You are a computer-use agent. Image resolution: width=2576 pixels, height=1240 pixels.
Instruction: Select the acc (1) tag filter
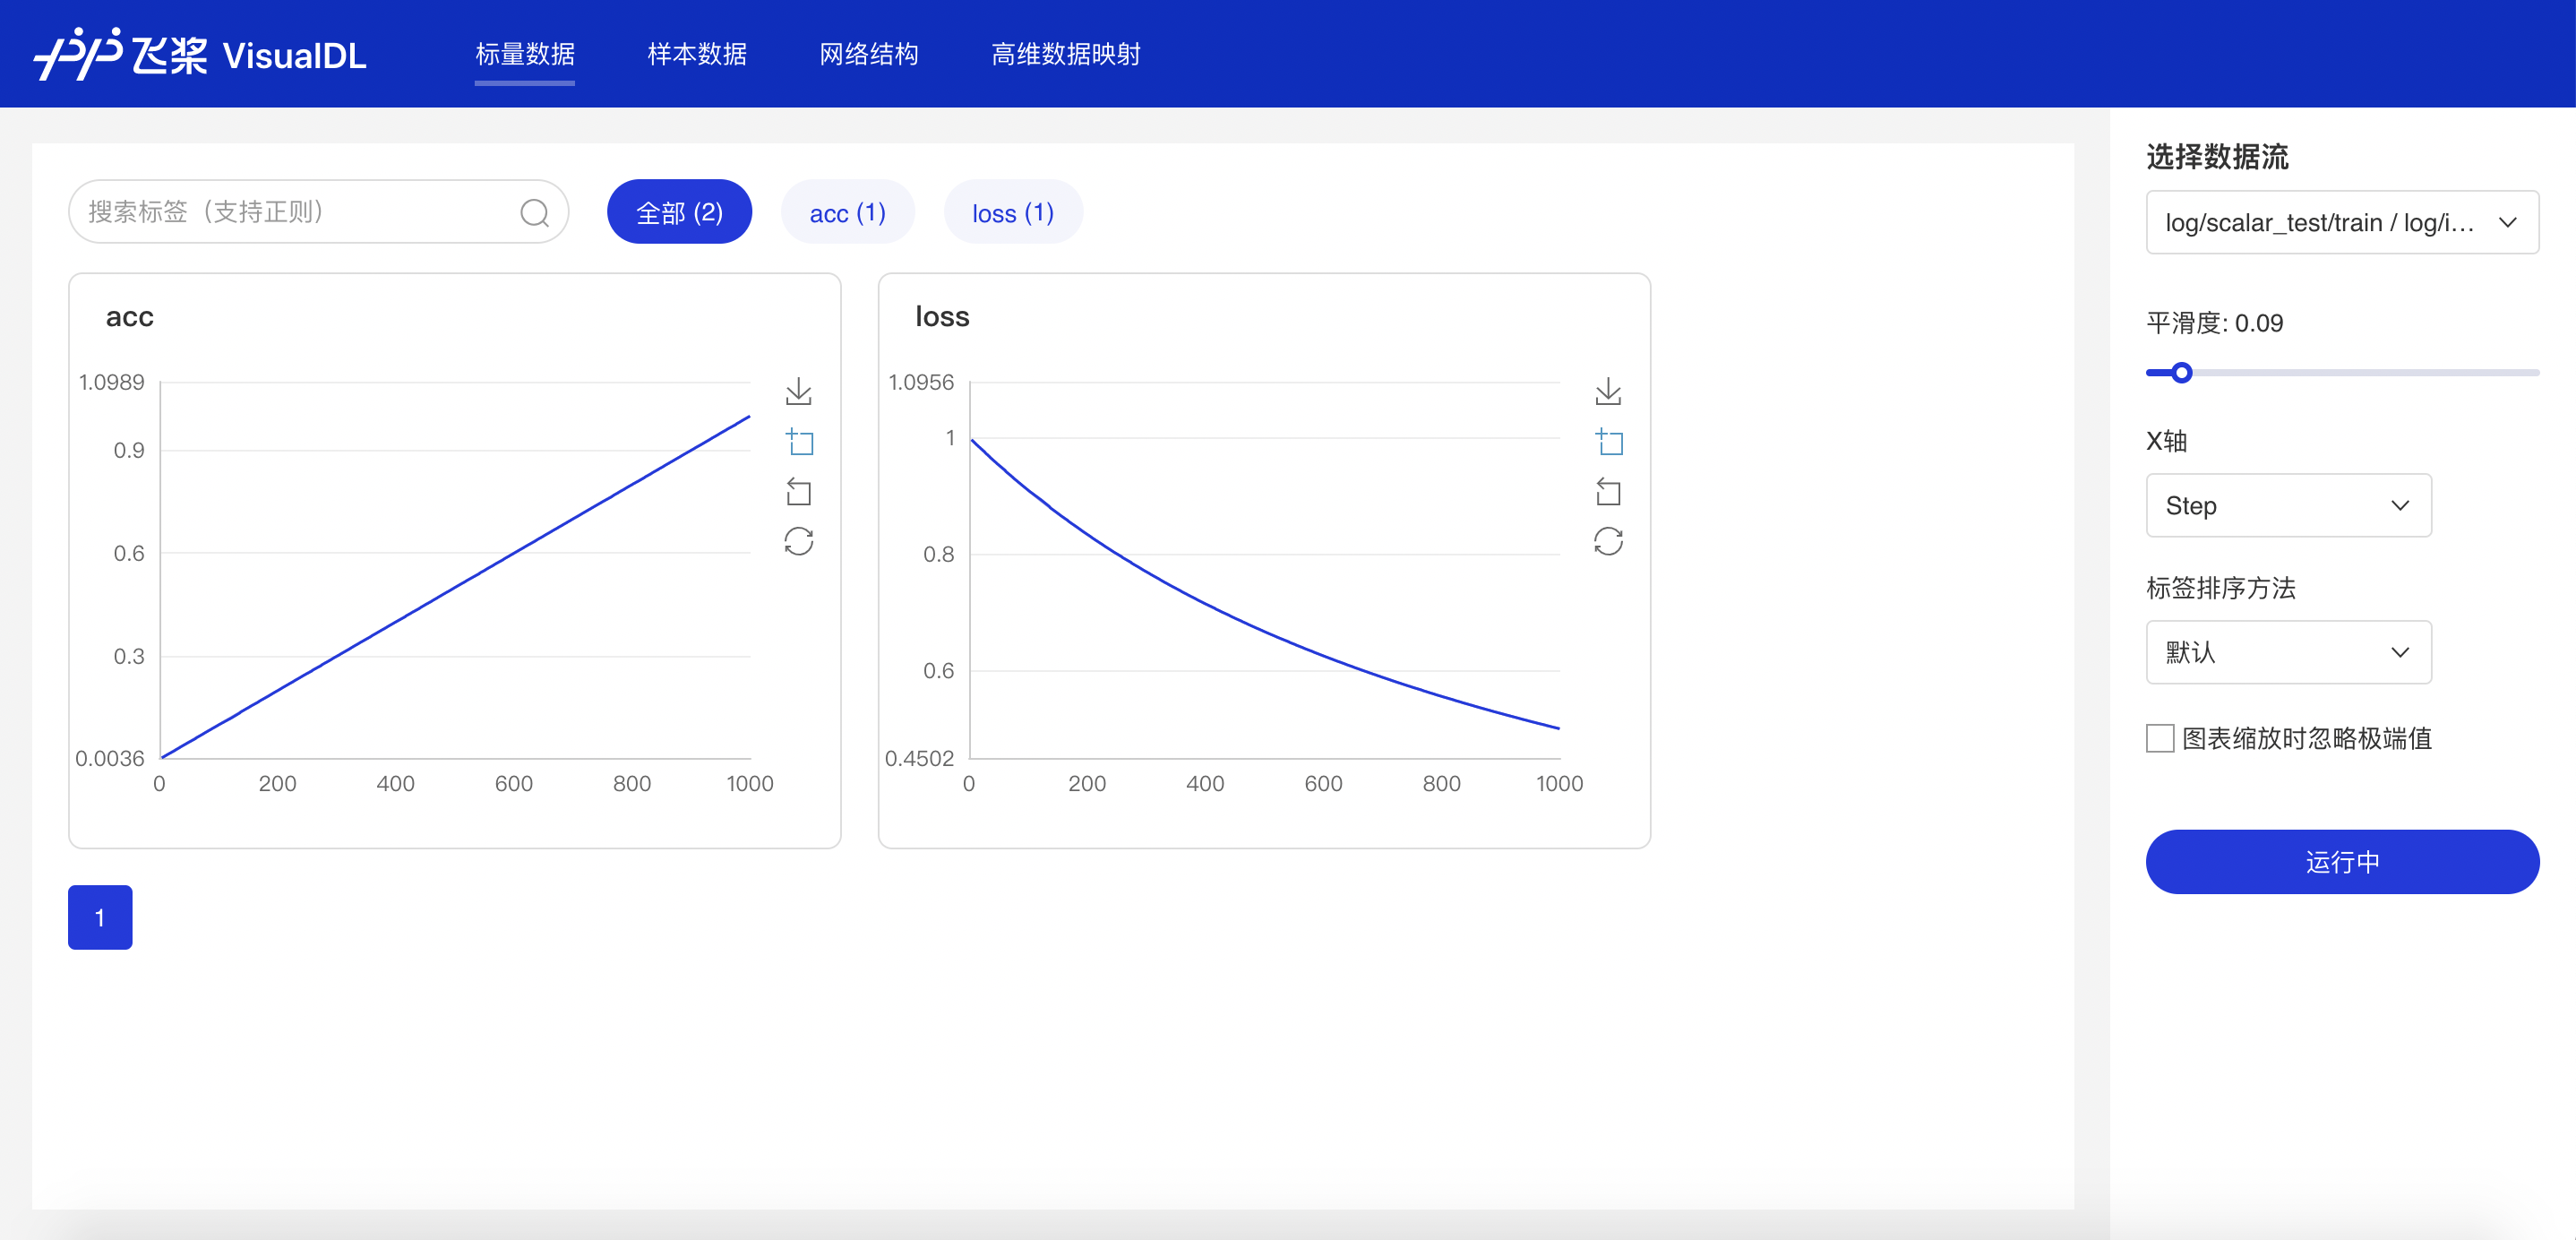[x=847, y=212]
